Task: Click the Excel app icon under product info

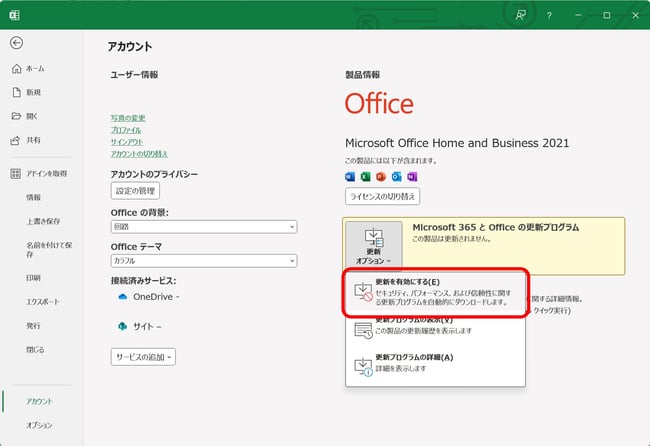Action: (x=365, y=177)
